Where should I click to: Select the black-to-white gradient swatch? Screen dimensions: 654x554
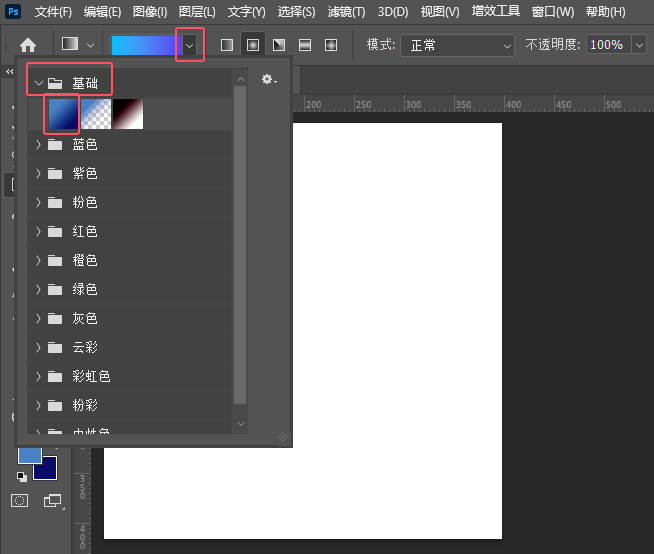128,114
